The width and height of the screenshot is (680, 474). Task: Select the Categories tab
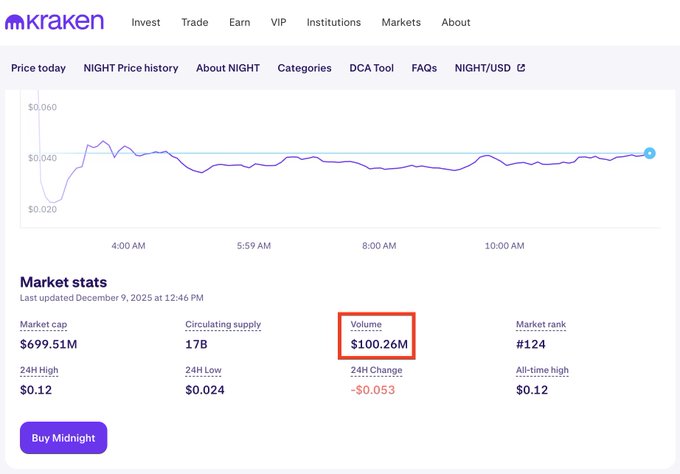click(304, 68)
